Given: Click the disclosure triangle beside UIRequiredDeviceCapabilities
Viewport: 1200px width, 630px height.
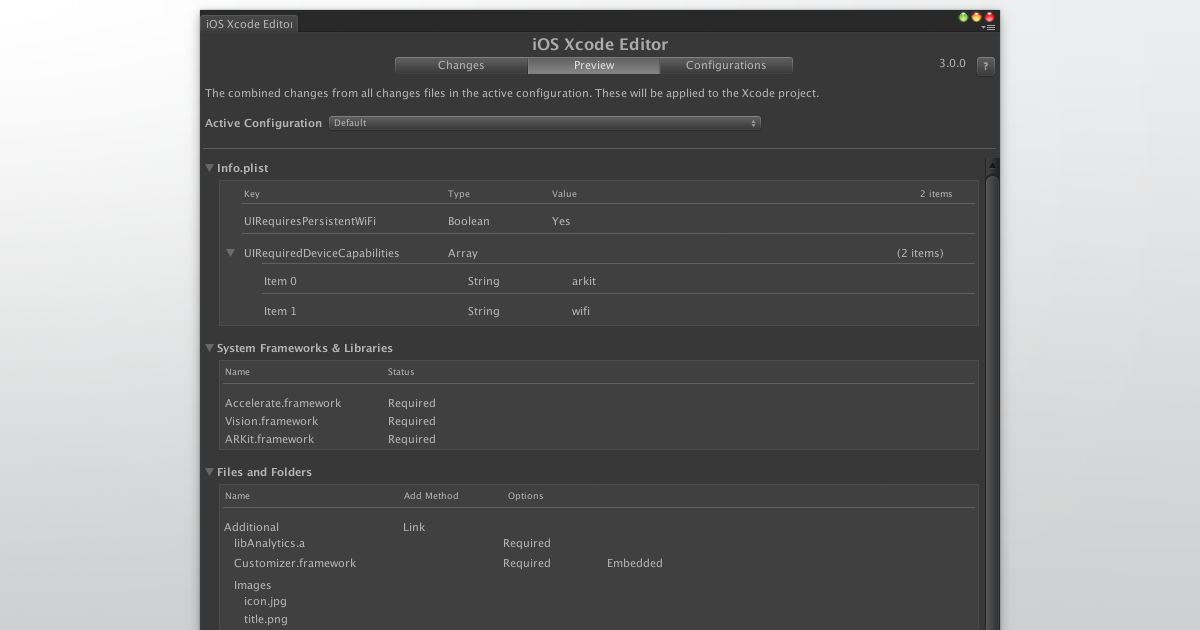Looking at the screenshot, I should click(x=231, y=252).
